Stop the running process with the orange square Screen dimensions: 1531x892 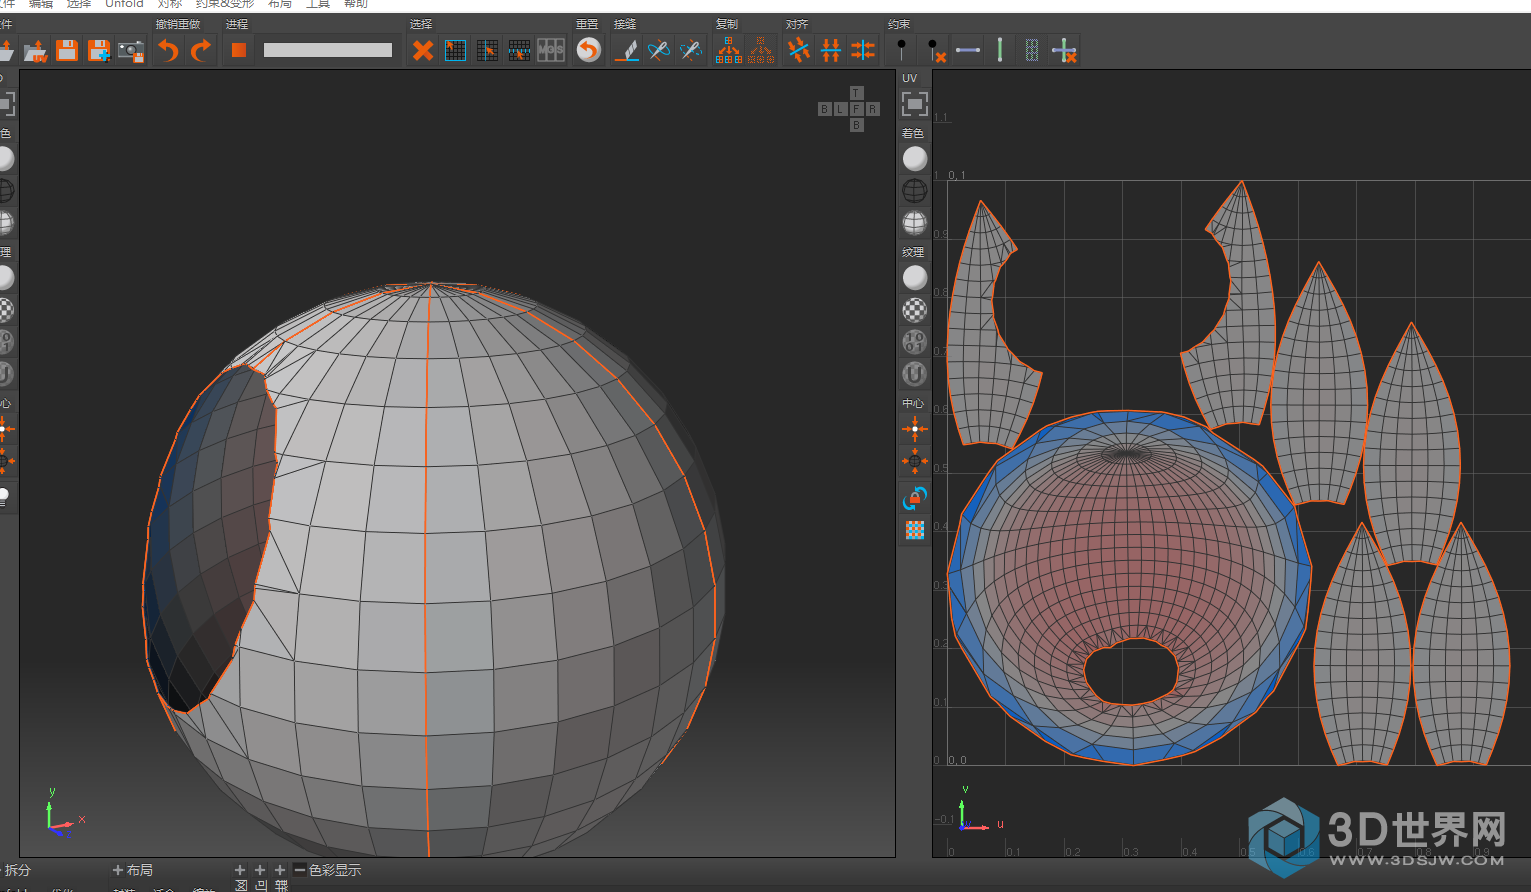(x=238, y=50)
